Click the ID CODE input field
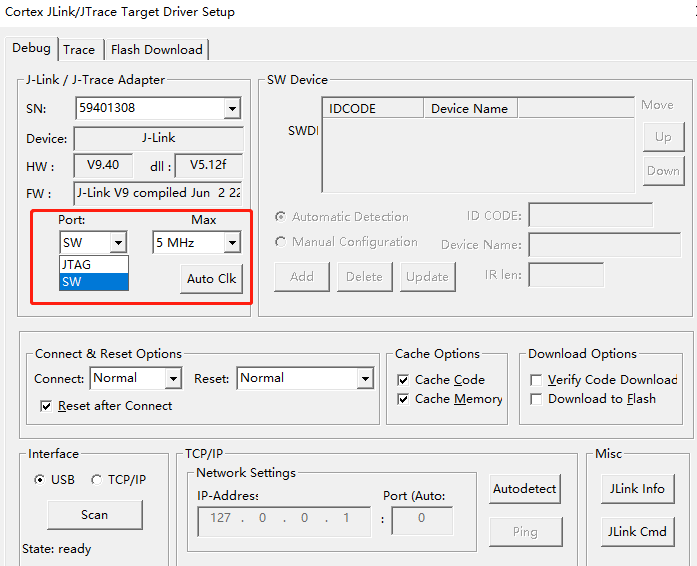This screenshot has height=566, width=697. point(590,215)
